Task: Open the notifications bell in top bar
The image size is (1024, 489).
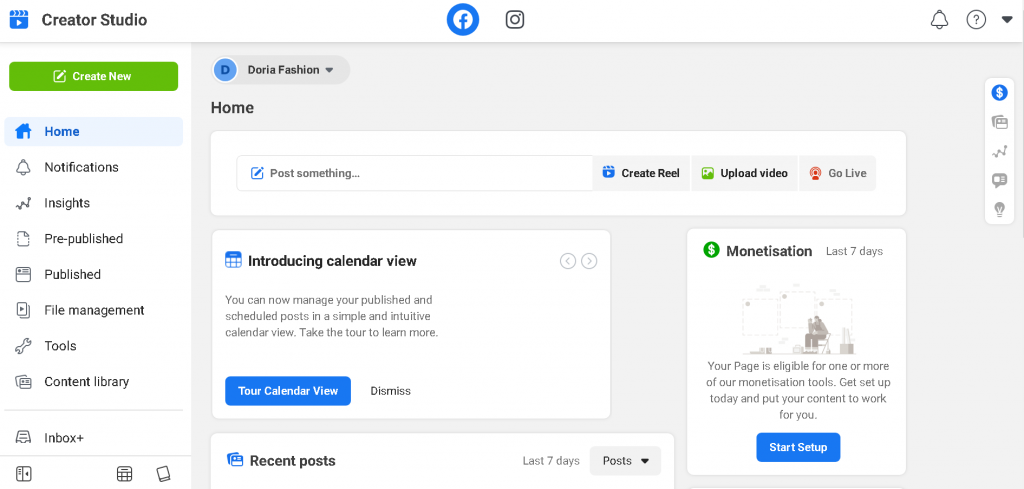Action: coord(939,20)
